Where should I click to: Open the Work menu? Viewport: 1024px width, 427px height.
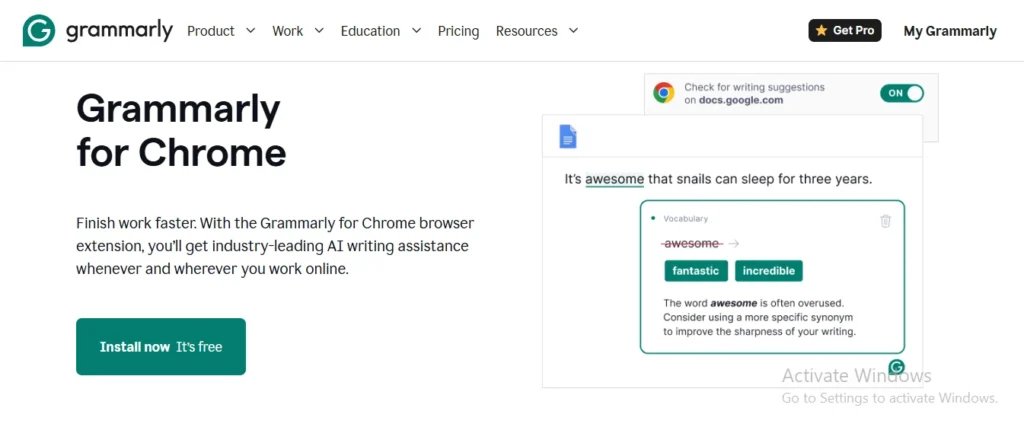pos(287,31)
